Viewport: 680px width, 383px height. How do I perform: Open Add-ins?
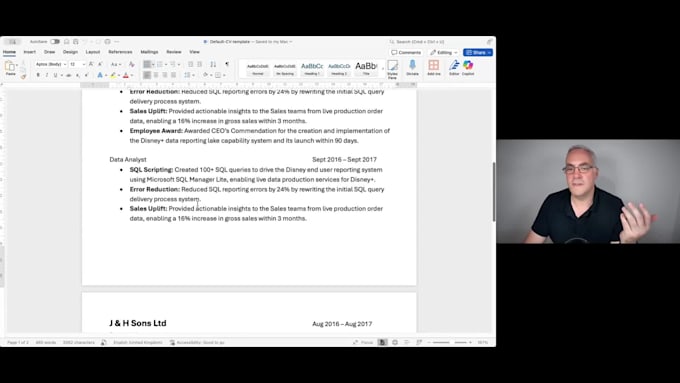pyautogui.click(x=434, y=68)
